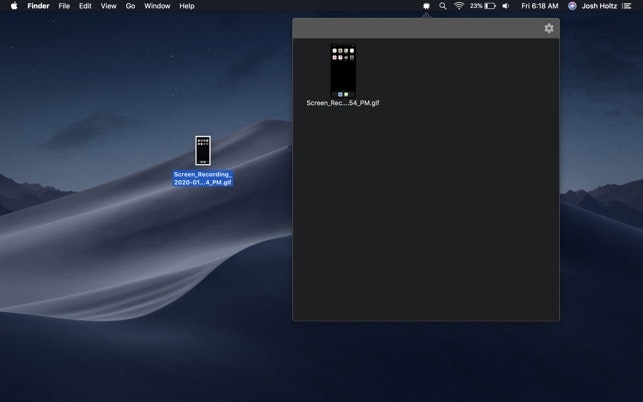643x402 pixels.
Task: Open the Window menu
Action: point(157,6)
